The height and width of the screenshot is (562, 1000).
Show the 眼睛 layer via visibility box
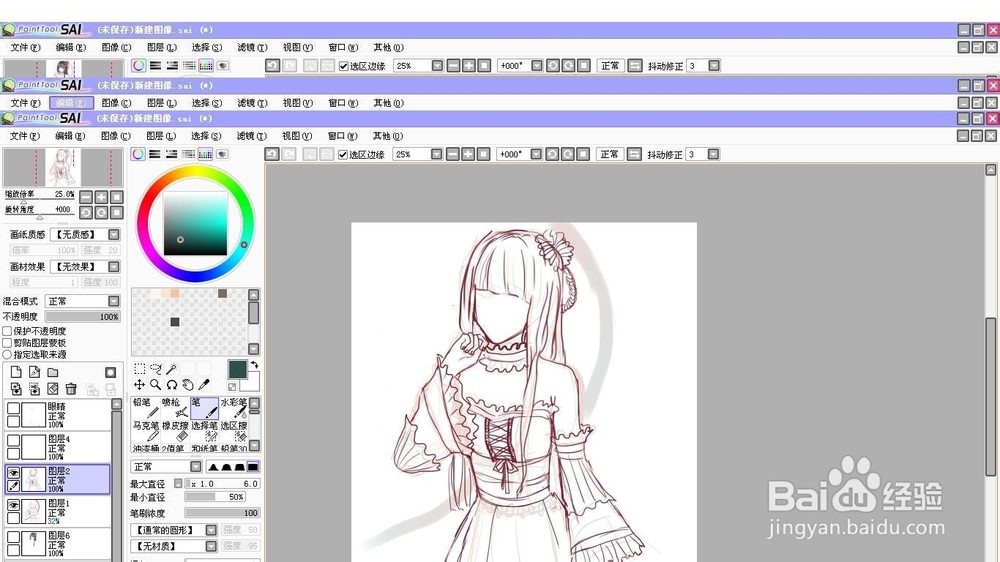[x=13, y=408]
